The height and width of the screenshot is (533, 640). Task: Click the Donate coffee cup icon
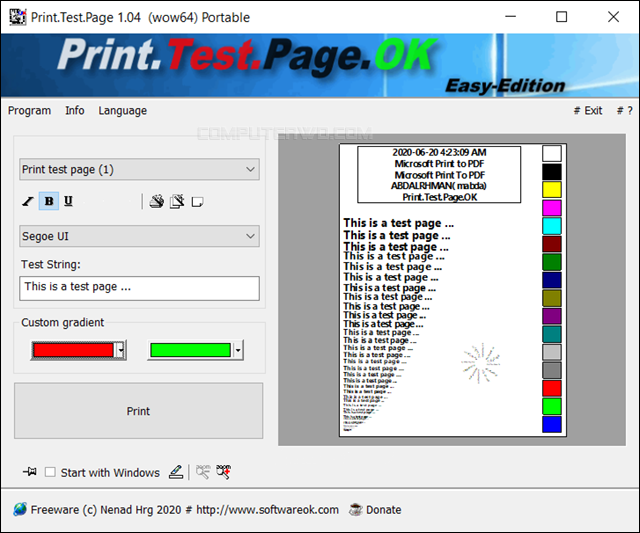[x=356, y=509]
